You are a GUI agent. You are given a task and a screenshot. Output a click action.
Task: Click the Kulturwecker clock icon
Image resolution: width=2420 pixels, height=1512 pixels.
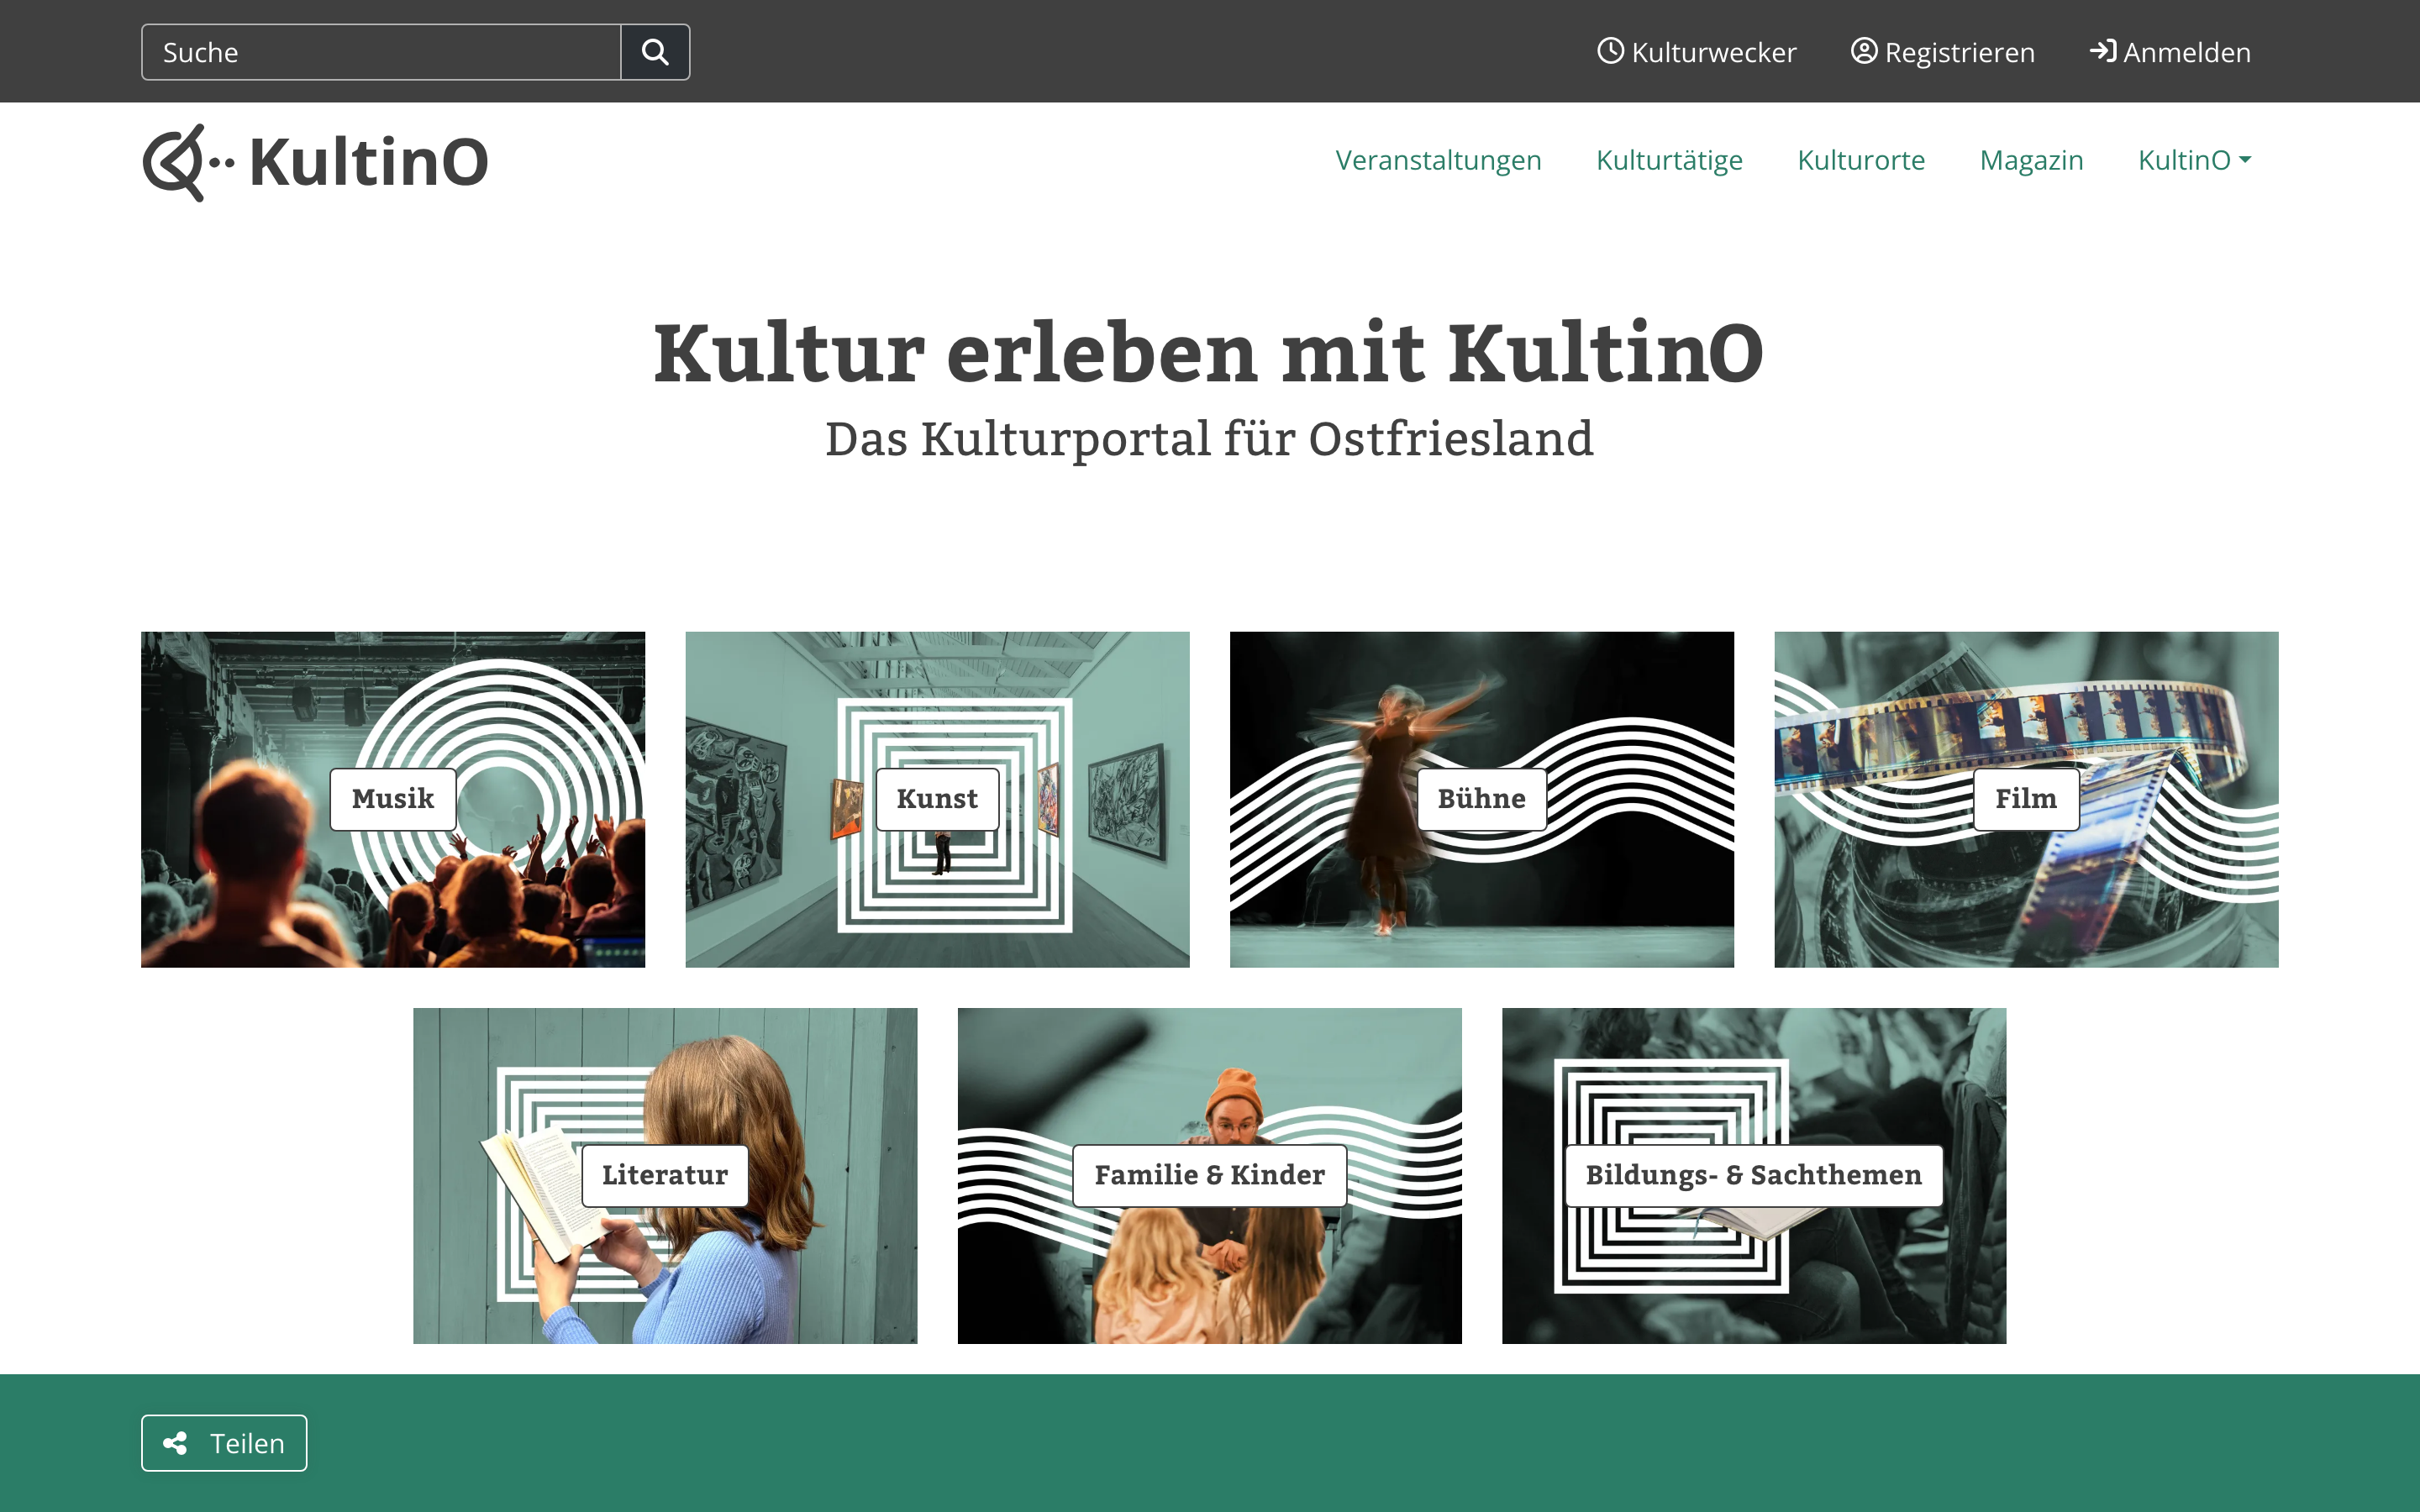(1610, 51)
